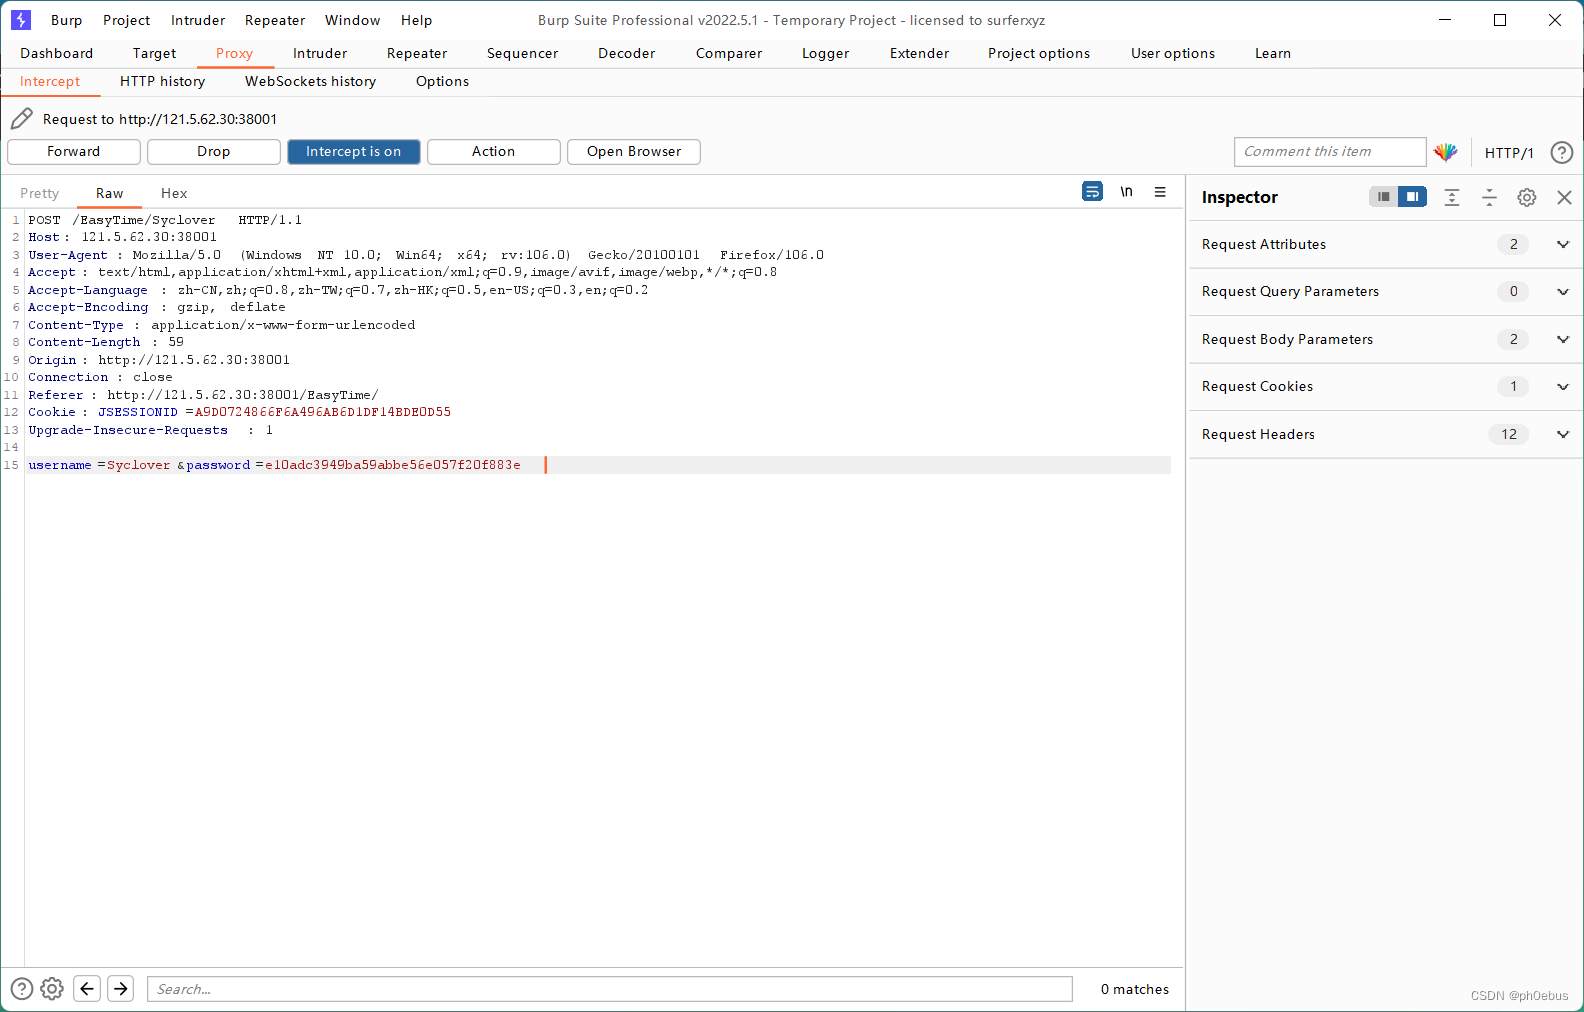Switch to Decoder tab
The image size is (1584, 1012).
(627, 53)
